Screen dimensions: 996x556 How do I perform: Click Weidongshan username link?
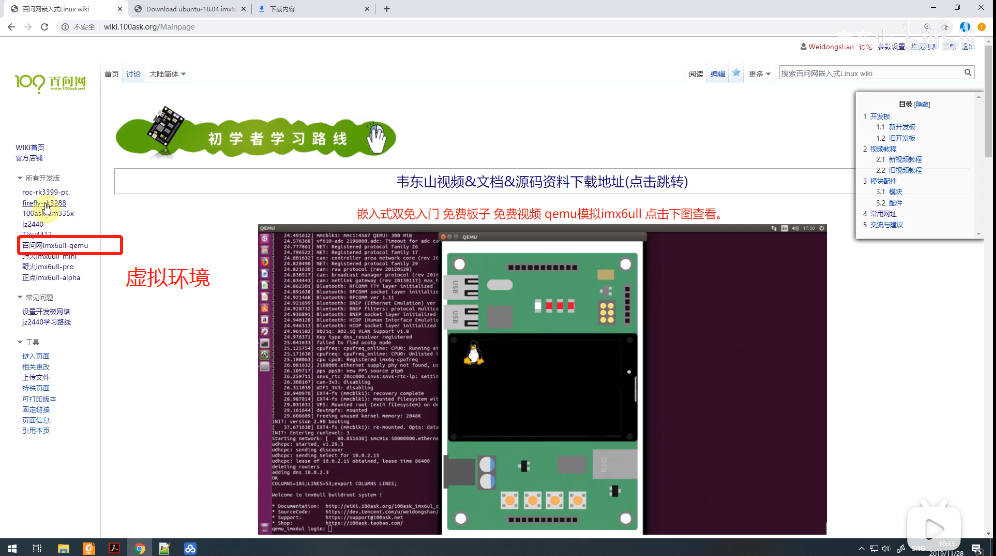point(831,46)
